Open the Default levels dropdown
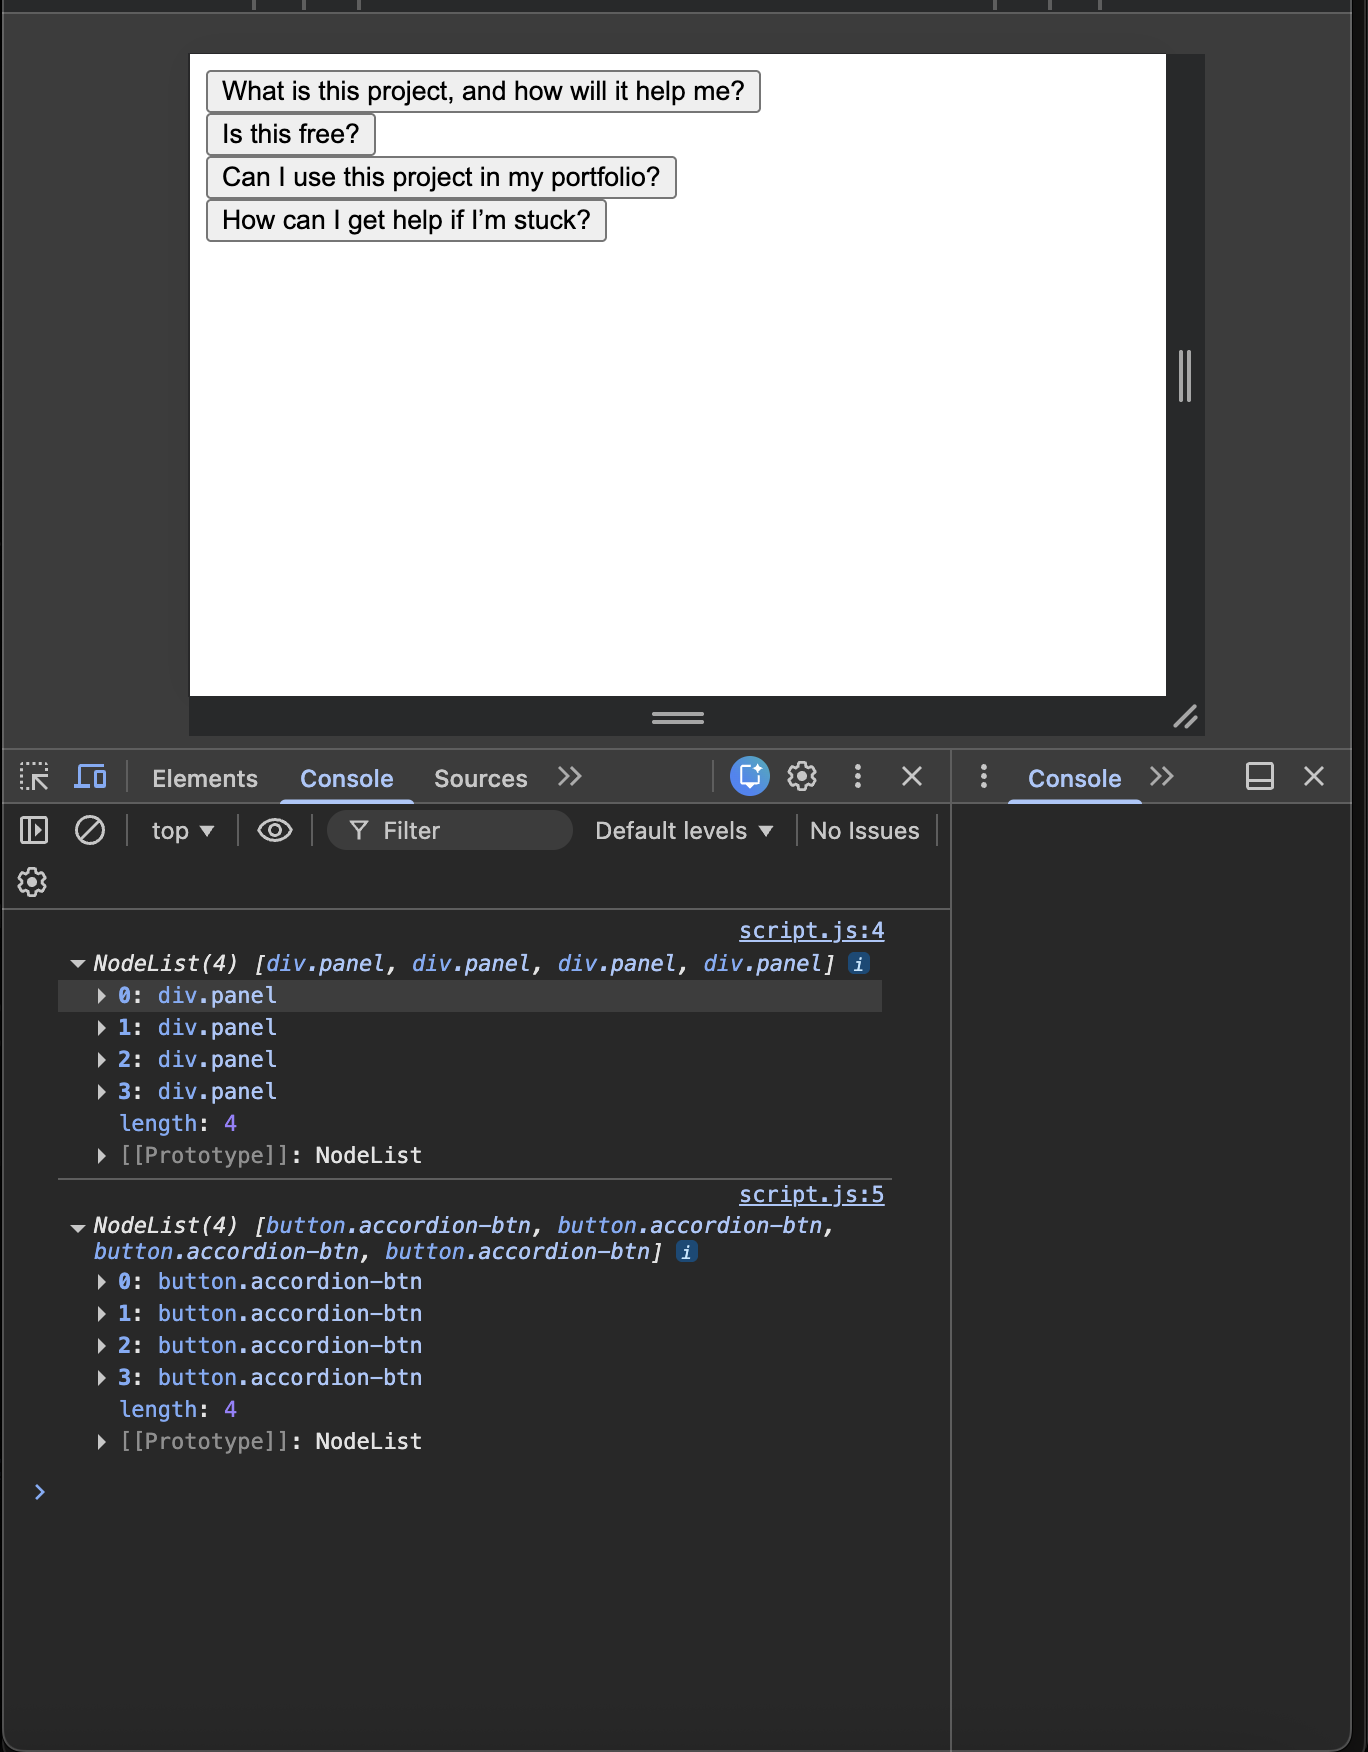The image size is (1368, 1752). tap(684, 831)
